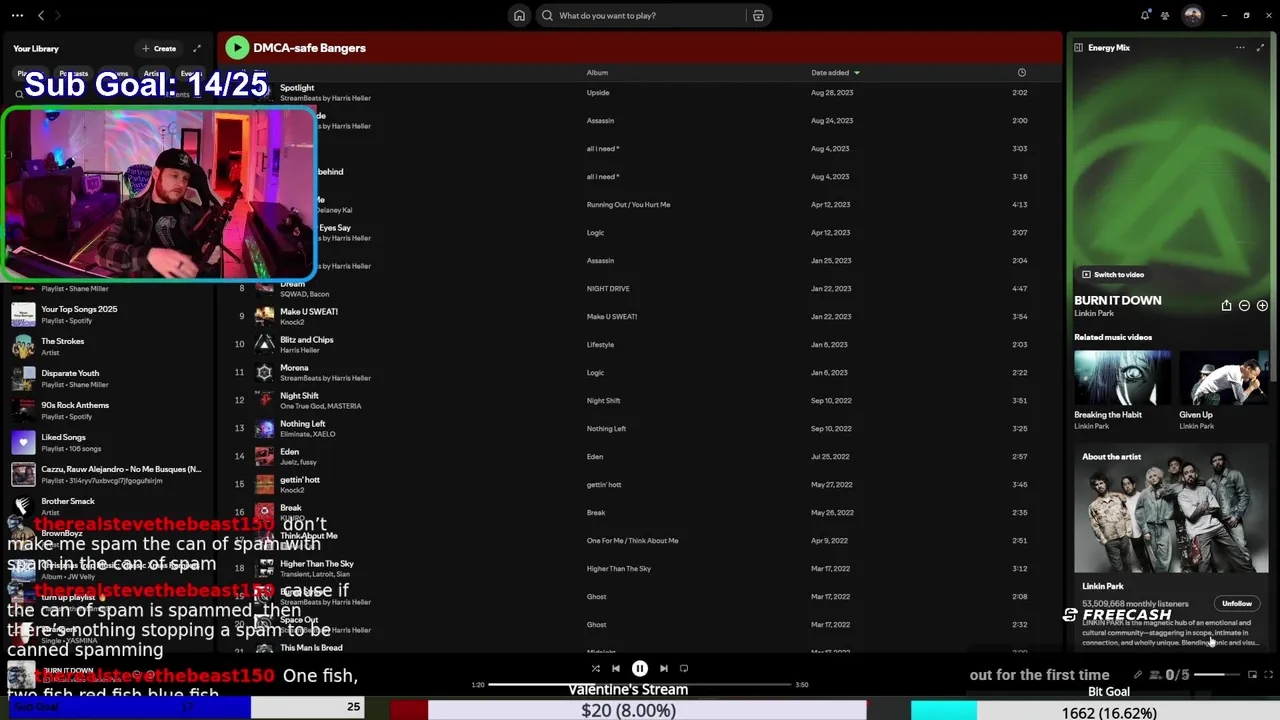
Task: Open Disparate Youth playlist
Action: (x=107, y=378)
